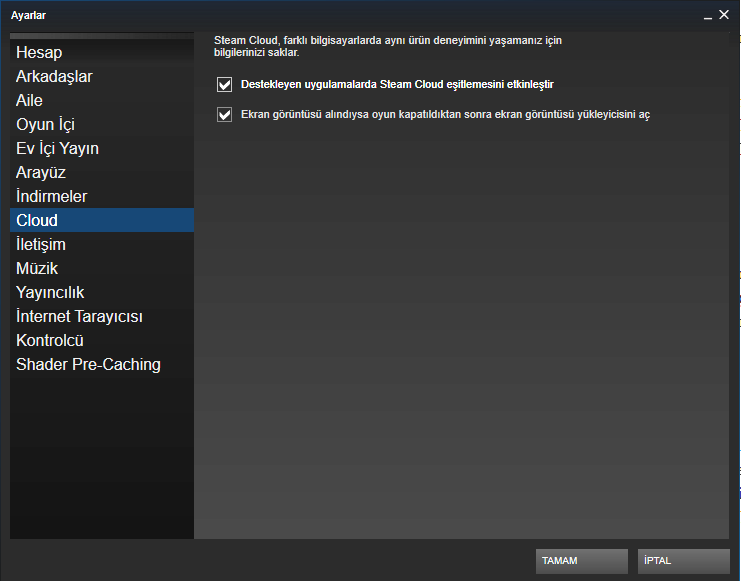Select Arkadaşlar in the settings sidebar
Viewport: 741px width, 581px height.
(x=54, y=76)
